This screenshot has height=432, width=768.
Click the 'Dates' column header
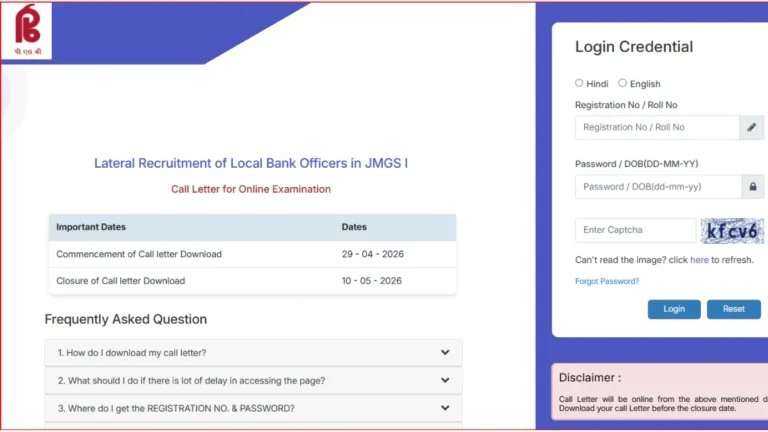(354, 227)
